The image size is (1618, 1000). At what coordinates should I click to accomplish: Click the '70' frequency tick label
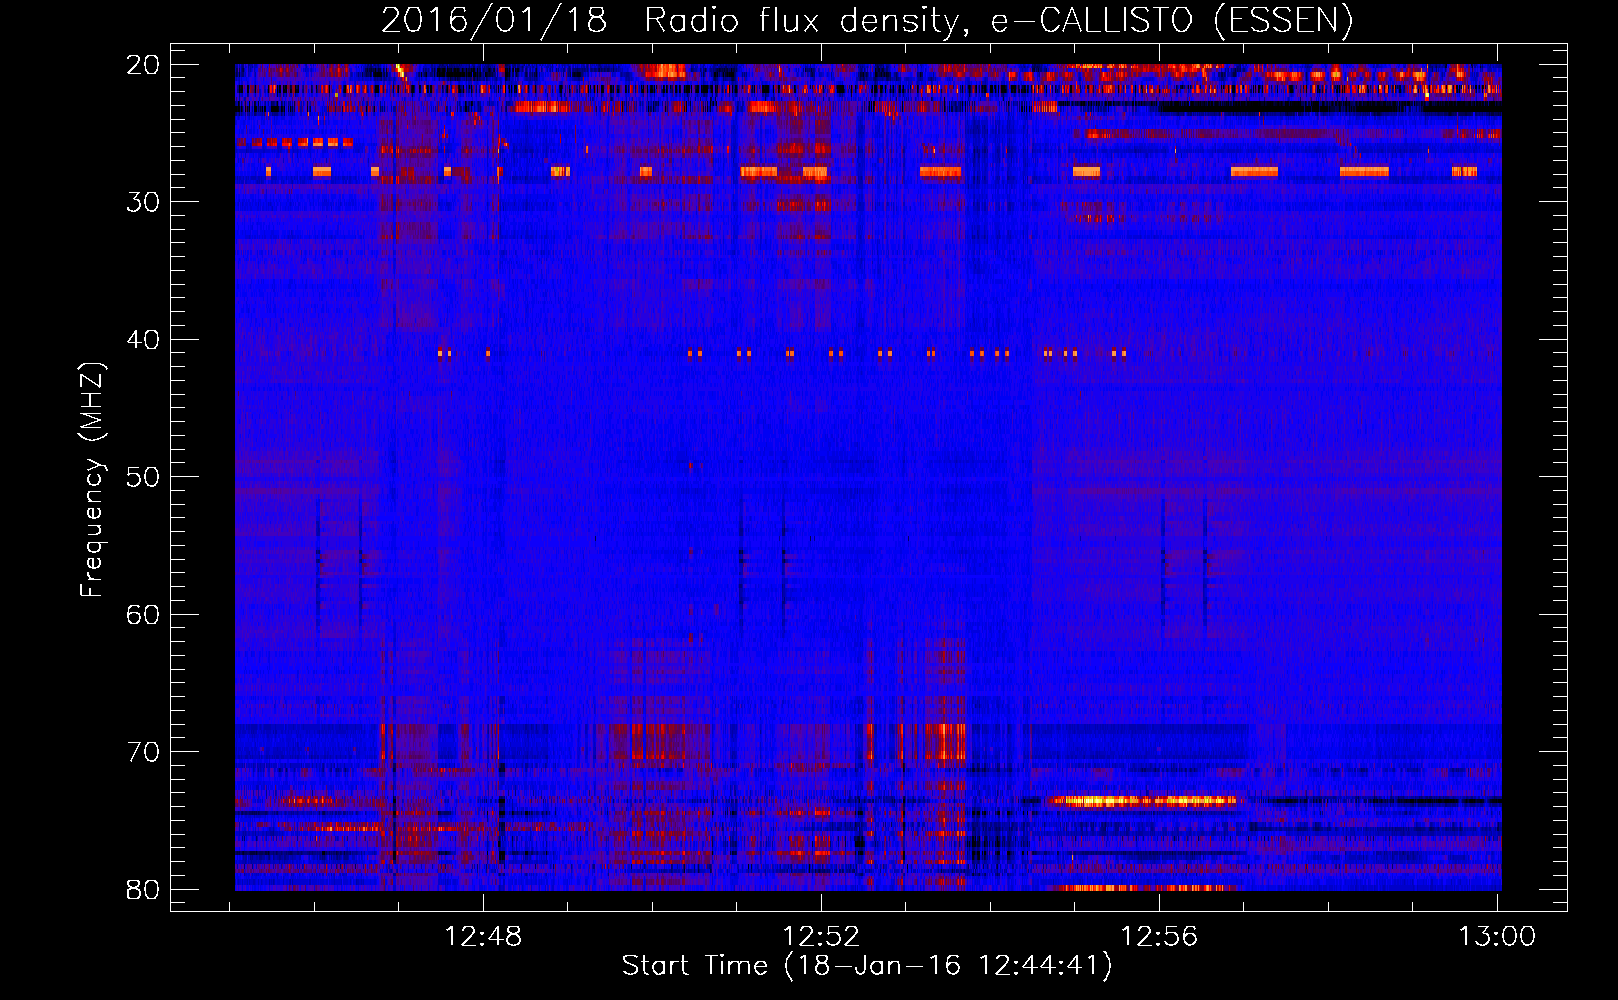click(x=143, y=752)
